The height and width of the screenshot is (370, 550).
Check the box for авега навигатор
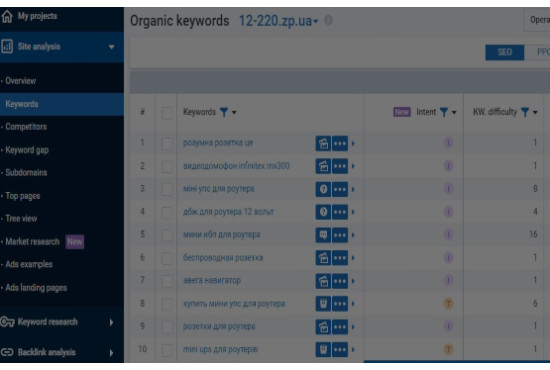pos(167,281)
